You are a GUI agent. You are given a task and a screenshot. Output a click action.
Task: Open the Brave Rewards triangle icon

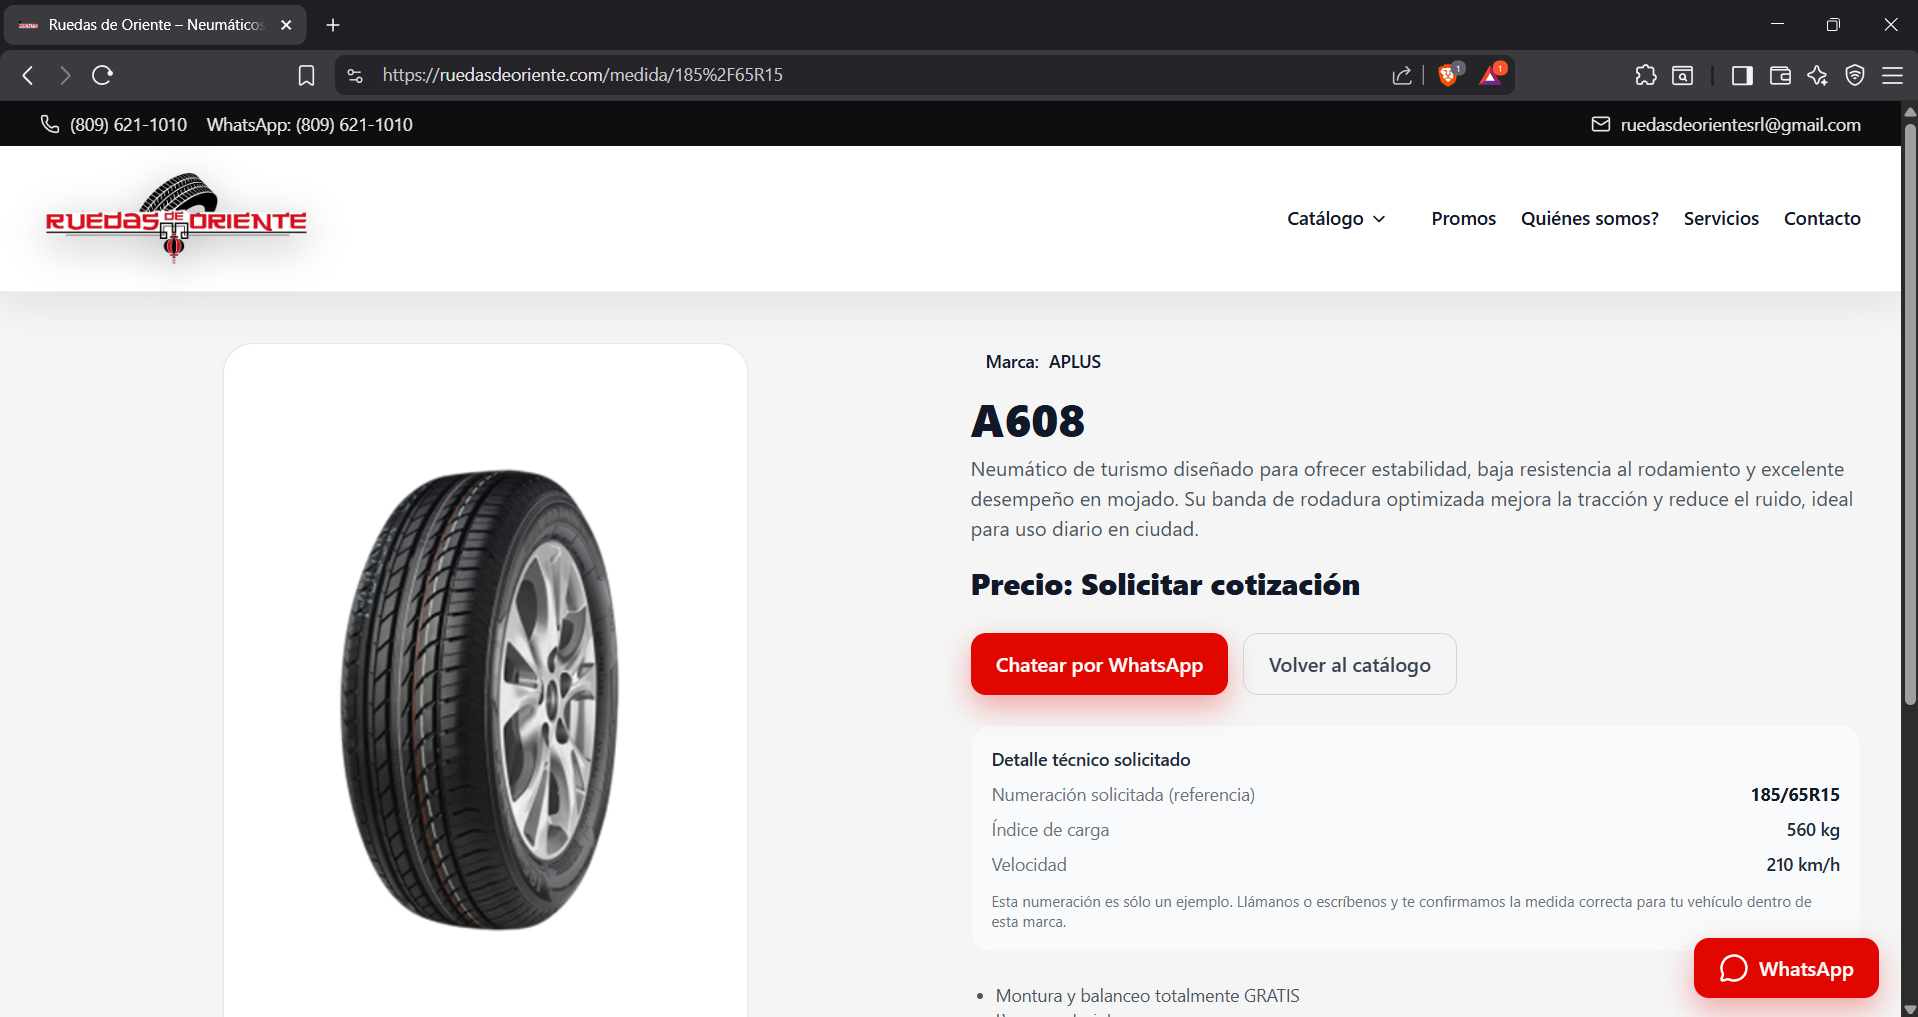pos(1491,75)
